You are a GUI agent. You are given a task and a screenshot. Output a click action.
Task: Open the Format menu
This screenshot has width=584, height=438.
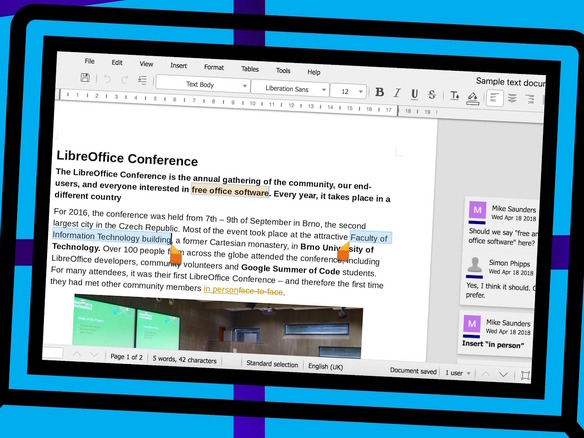(214, 67)
